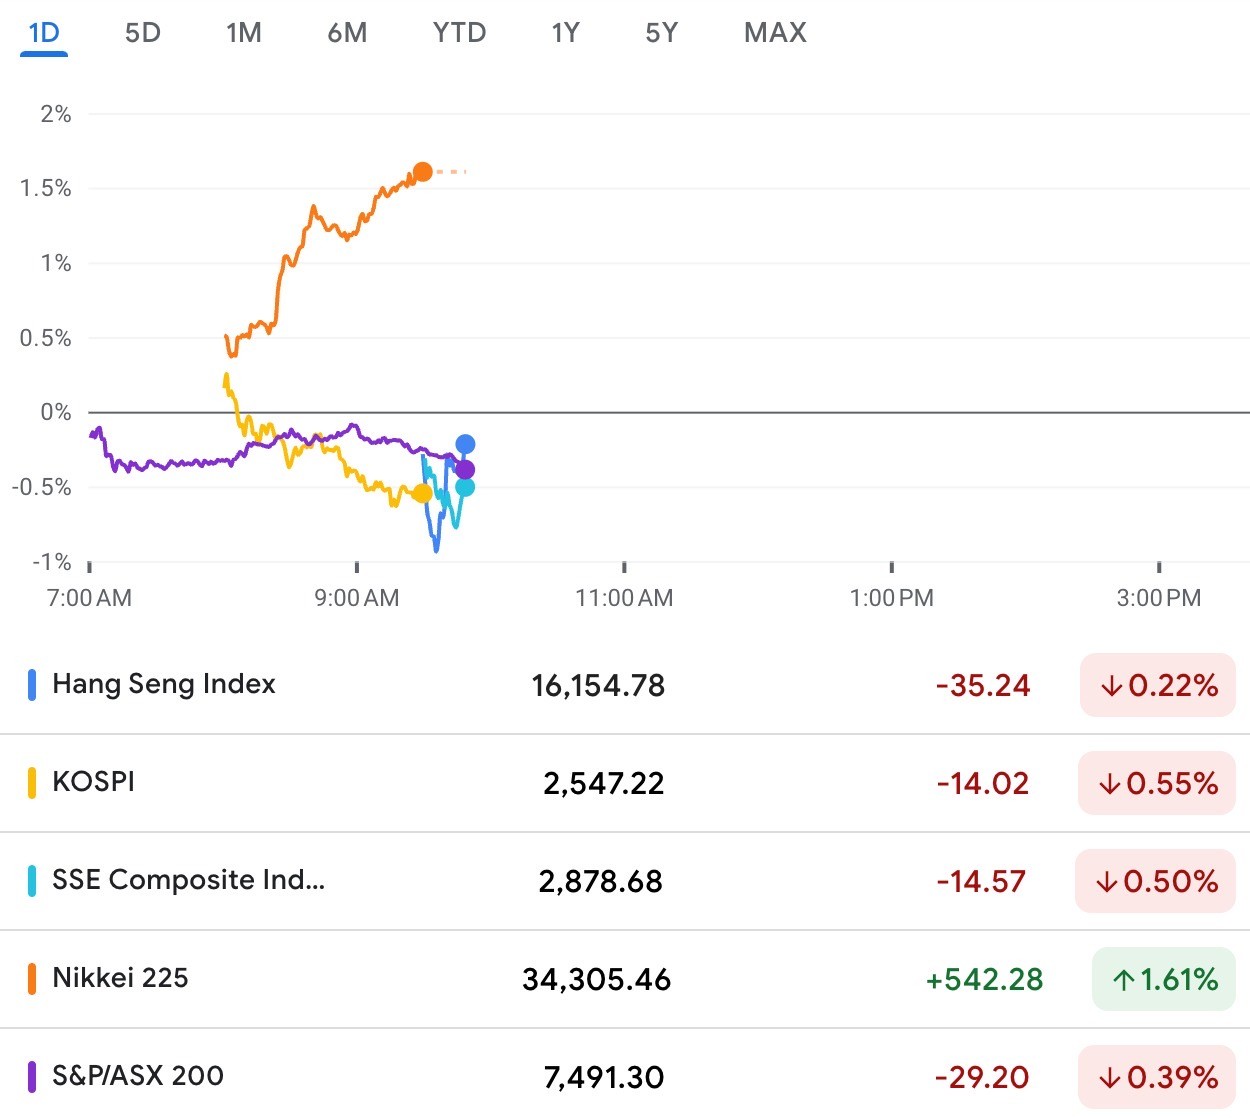Switch chart to the 1Y range
Image resolution: width=1250 pixels, height=1118 pixels.
(x=565, y=33)
